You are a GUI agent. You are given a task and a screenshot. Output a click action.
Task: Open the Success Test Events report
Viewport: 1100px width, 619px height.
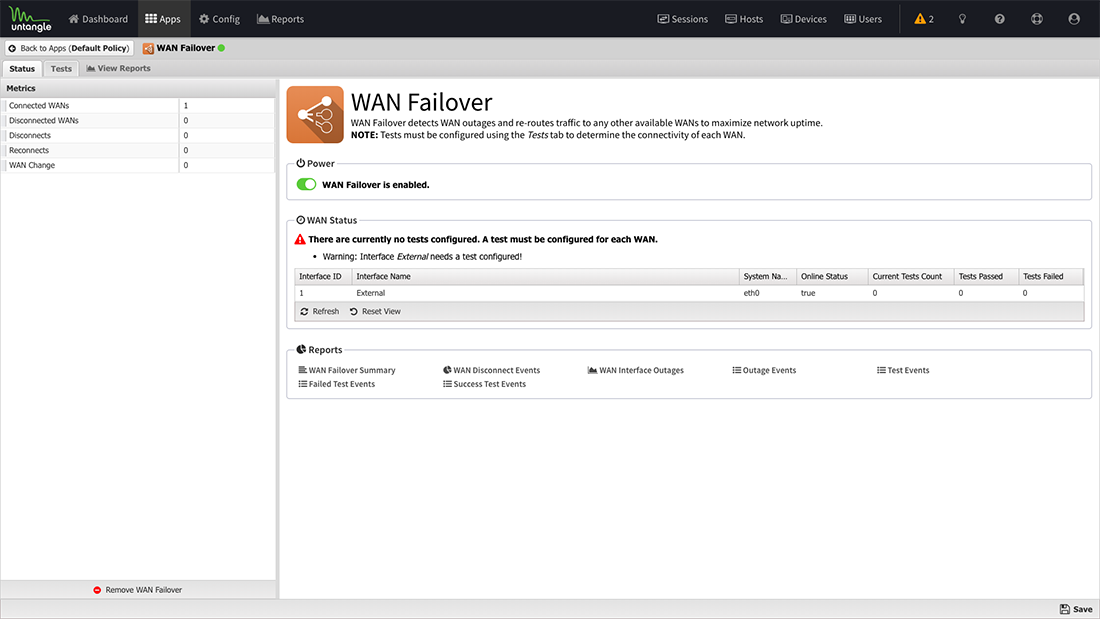(484, 385)
